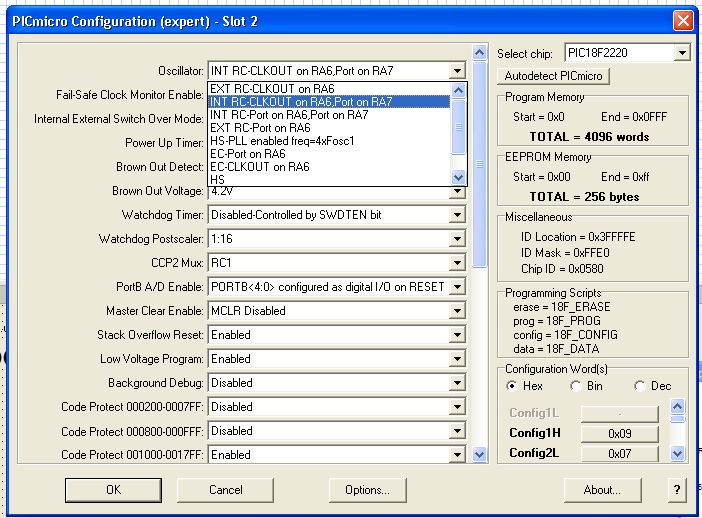Click the ? help button

pos(677,490)
